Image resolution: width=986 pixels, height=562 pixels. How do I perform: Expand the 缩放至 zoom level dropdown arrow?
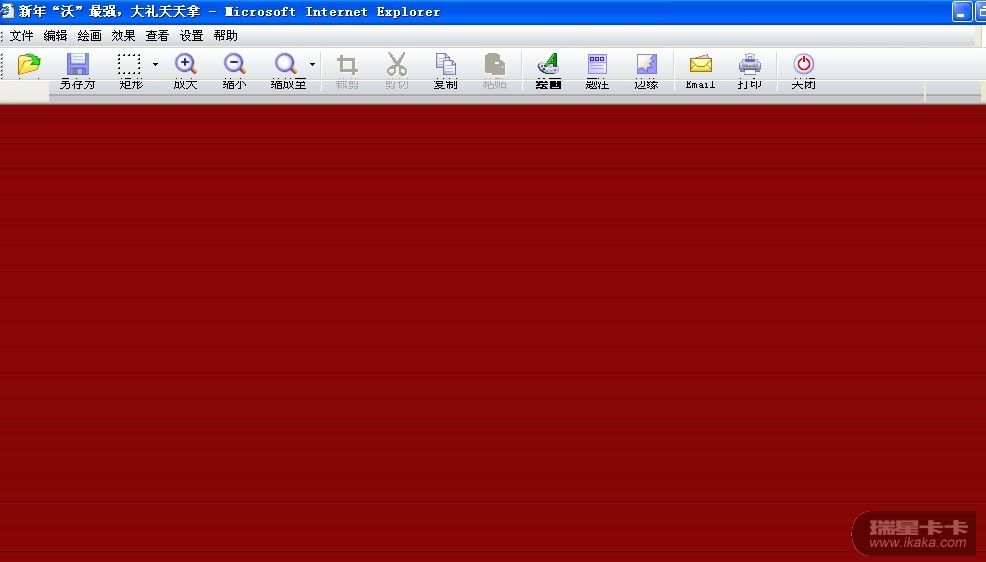click(312, 64)
